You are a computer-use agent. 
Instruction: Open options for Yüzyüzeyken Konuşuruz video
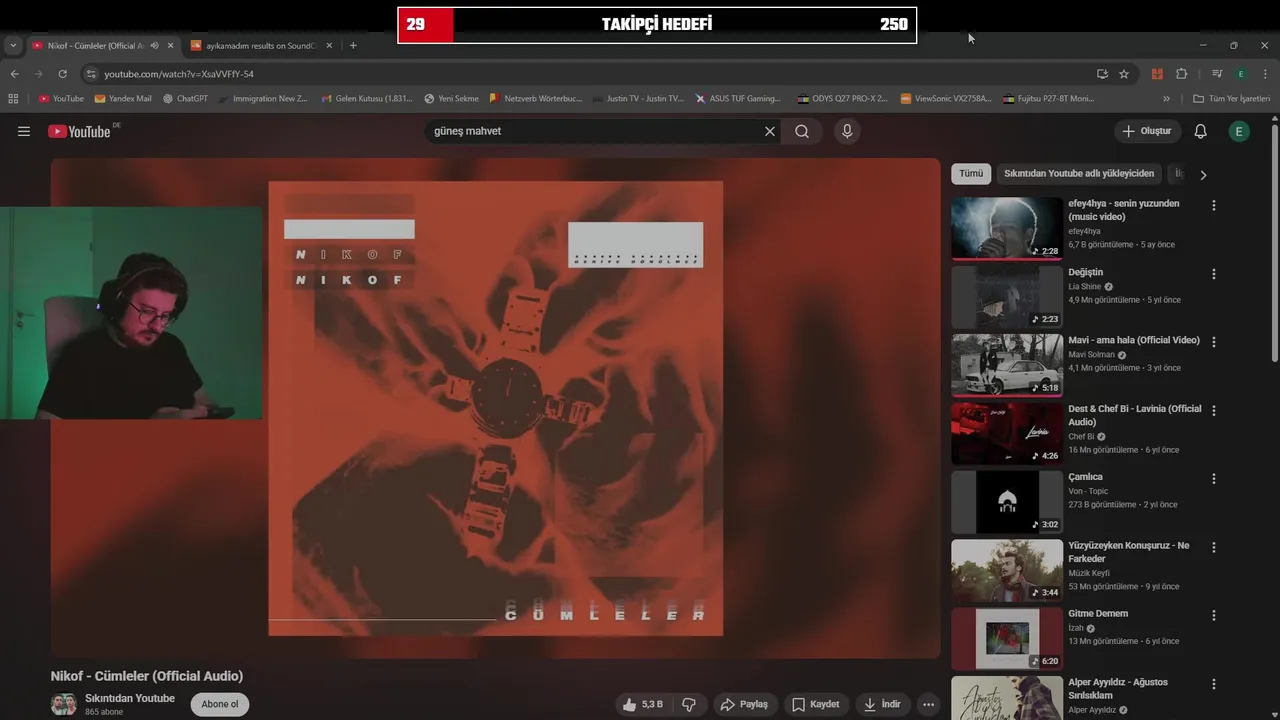[1214, 547]
